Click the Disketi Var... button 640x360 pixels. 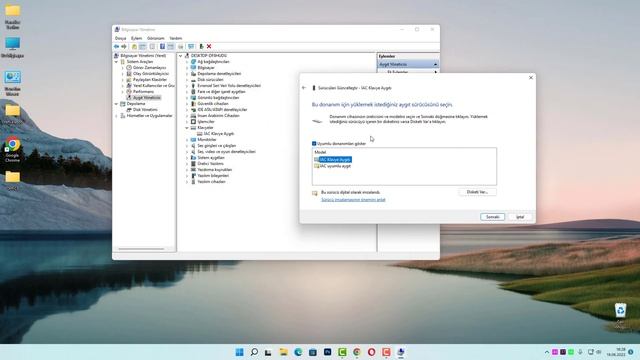click(477, 192)
